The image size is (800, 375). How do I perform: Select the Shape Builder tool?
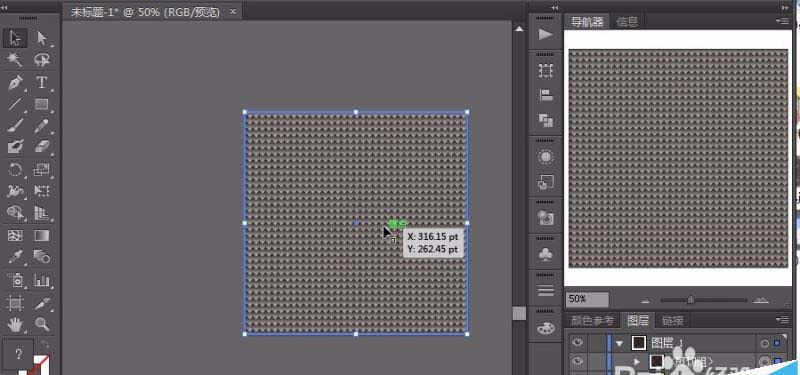(x=15, y=213)
